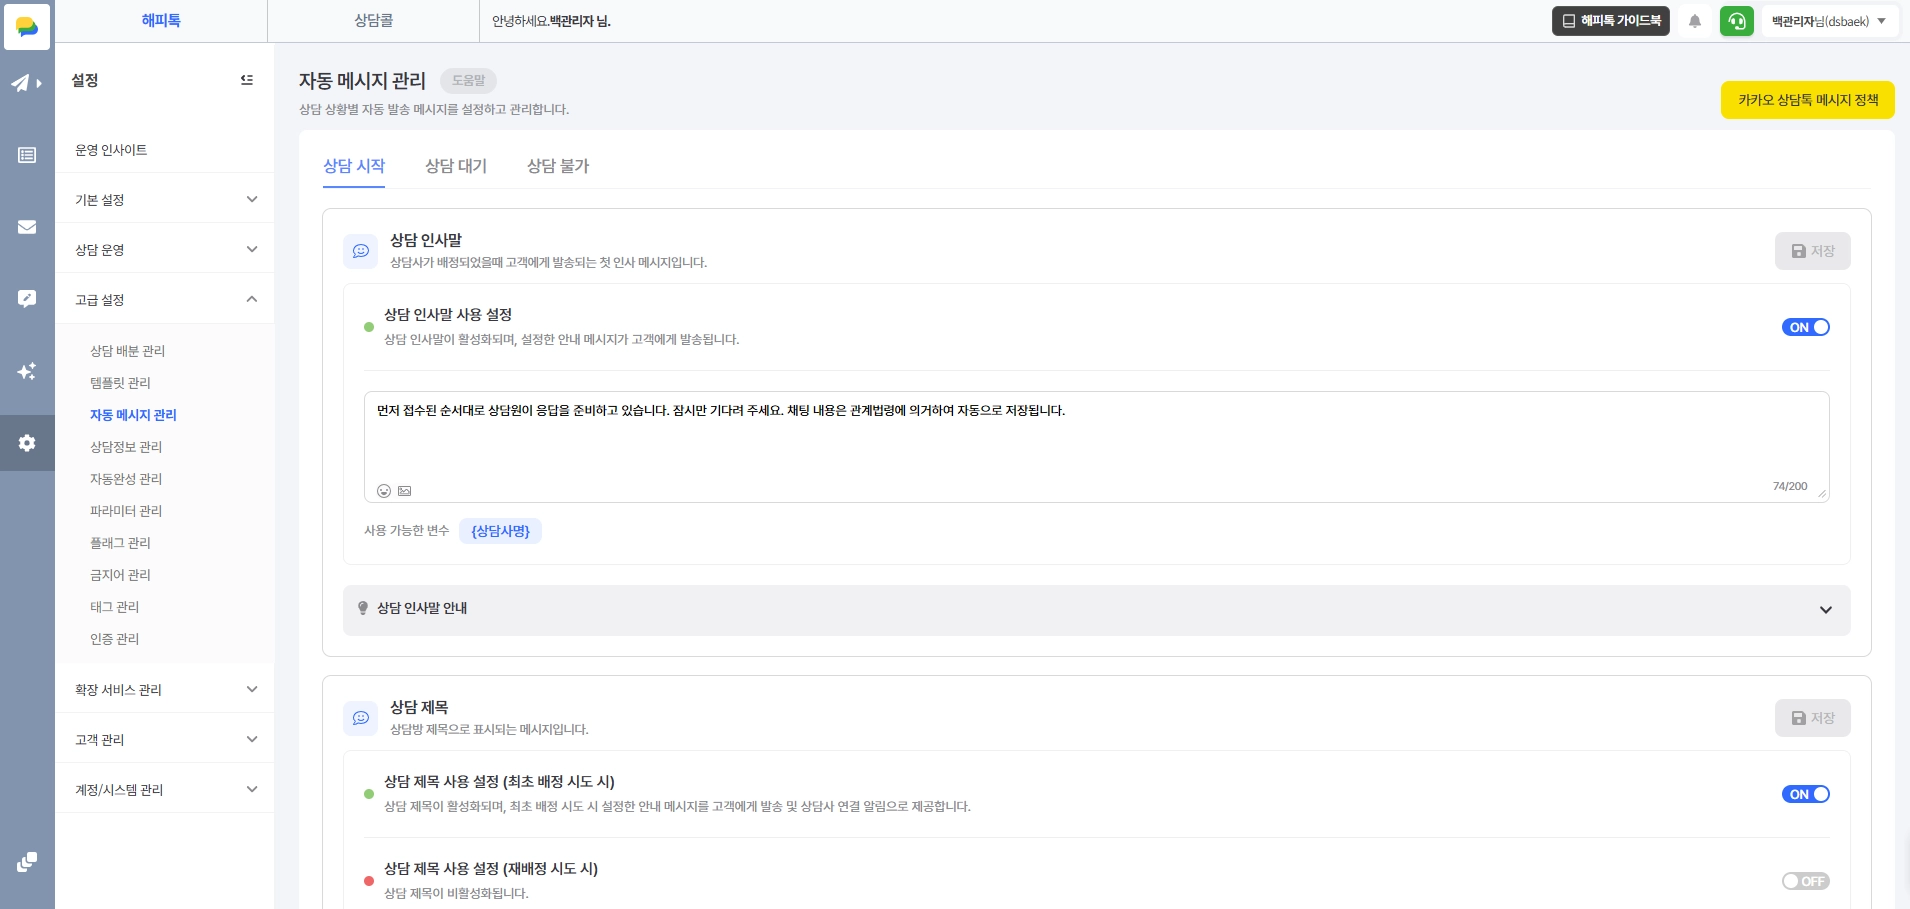Open 자동 메시지 관리 page
Screen dimensions: 1910x909
click(133, 415)
